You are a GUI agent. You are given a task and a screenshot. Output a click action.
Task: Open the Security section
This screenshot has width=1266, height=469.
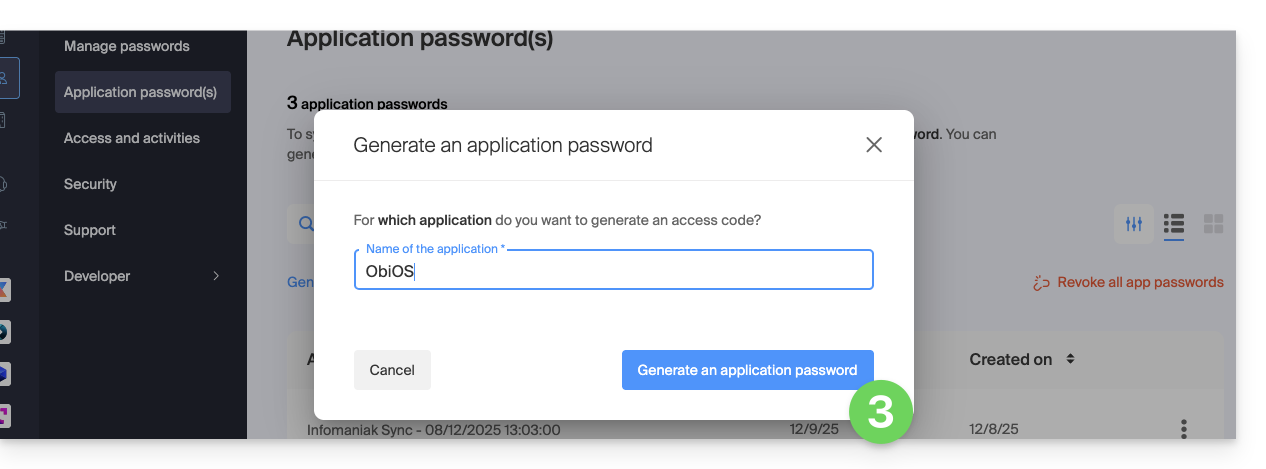(x=90, y=184)
